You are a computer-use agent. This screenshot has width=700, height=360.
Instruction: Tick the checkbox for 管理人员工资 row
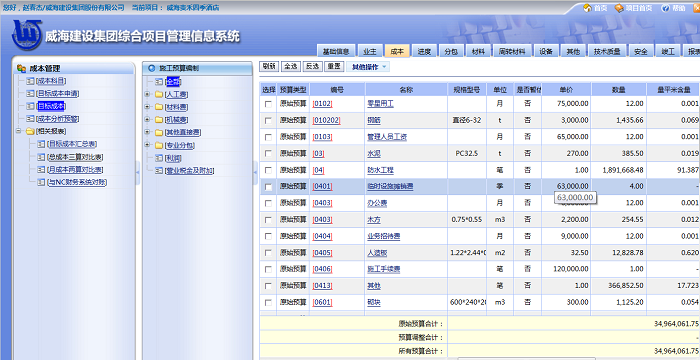coord(268,137)
